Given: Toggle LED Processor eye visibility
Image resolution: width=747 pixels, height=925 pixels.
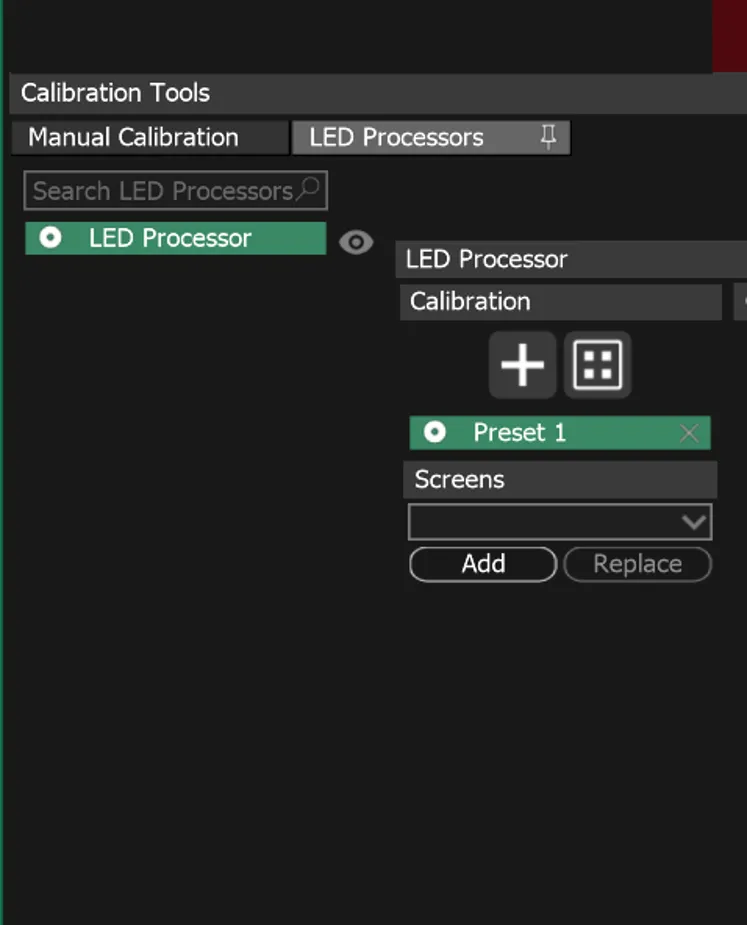Looking at the screenshot, I should click(x=356, y=242).
